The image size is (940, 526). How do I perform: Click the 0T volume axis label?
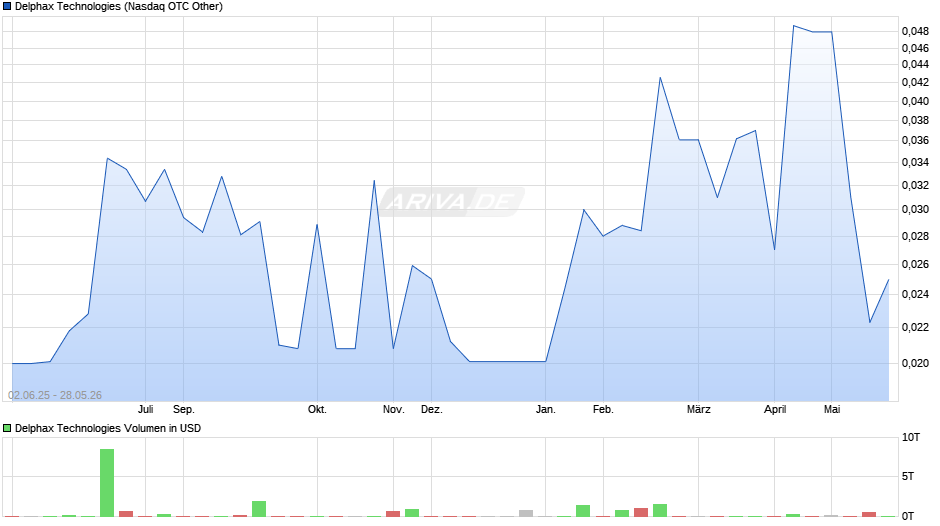pos(908,516)
